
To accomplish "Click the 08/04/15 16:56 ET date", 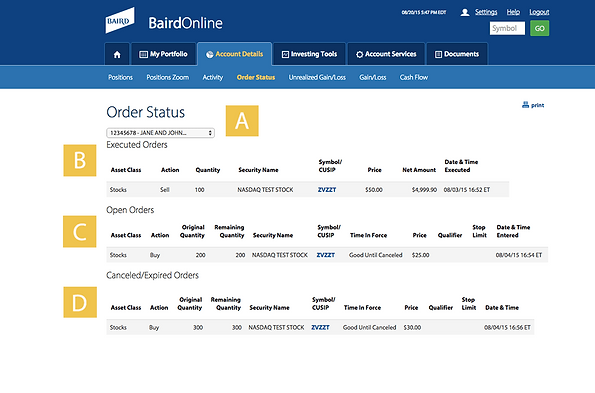I will [x=507, y=327].
